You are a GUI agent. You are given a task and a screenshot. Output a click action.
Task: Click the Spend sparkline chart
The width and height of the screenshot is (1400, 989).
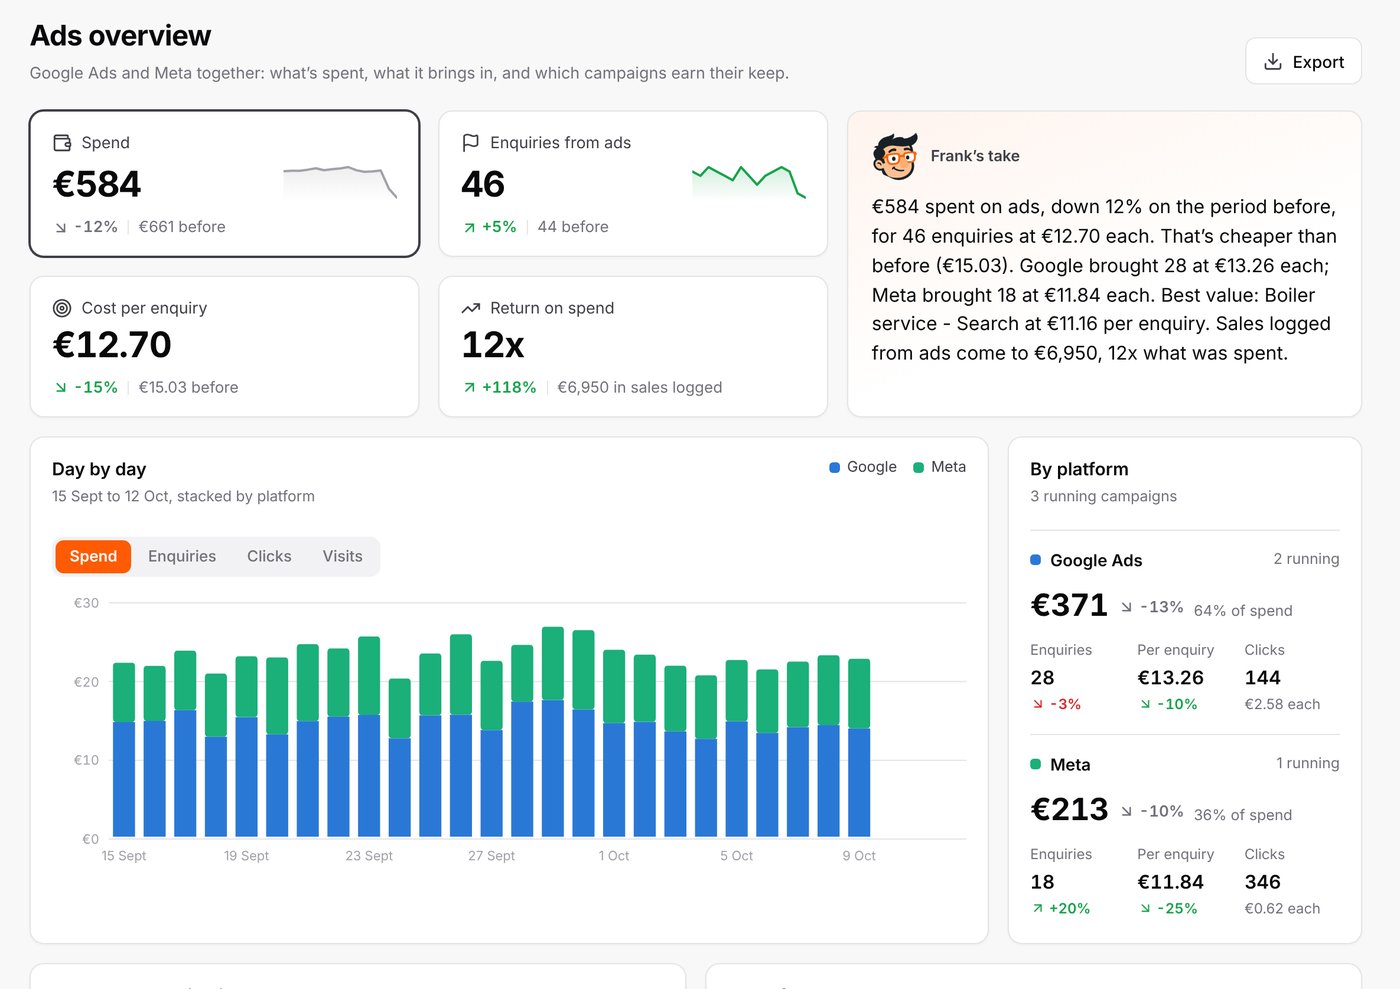pyautogui.click(x=340, y=182)
